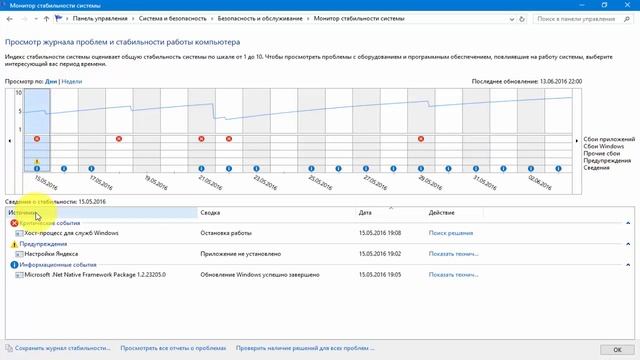Click the Остановка работы summary cell
Screen dimensions: 640x360
pyautogui.click(x=226, y=233)
